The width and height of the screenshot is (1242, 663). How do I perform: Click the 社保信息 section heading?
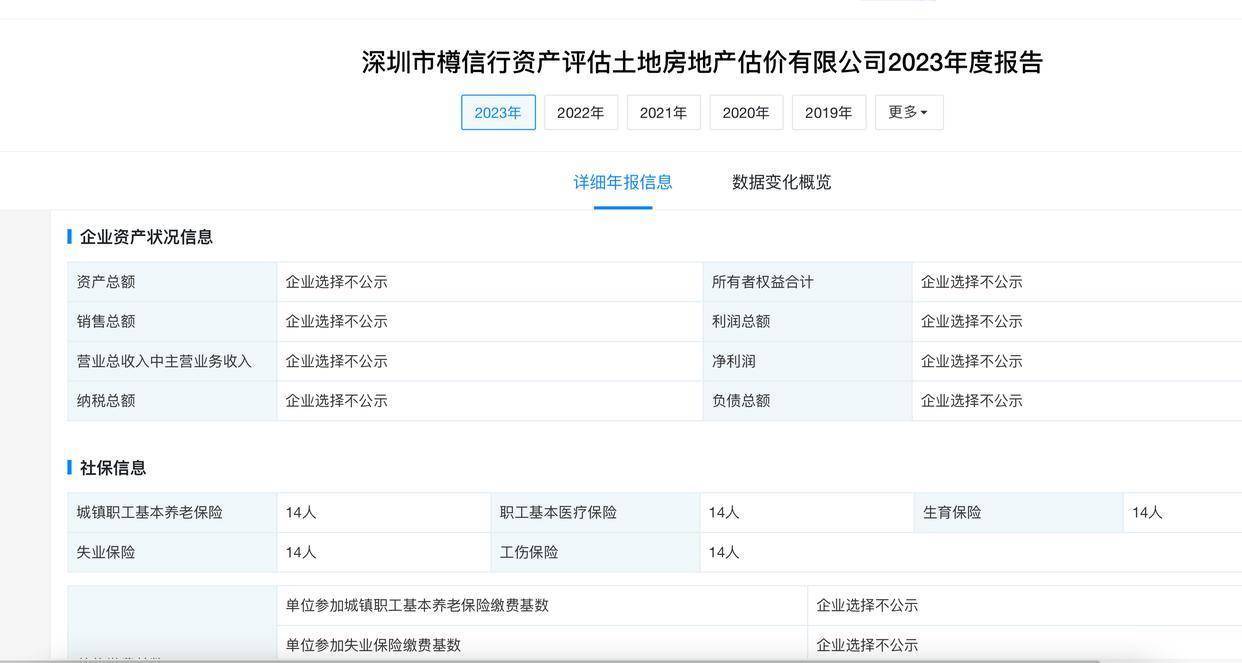[113, 468]
